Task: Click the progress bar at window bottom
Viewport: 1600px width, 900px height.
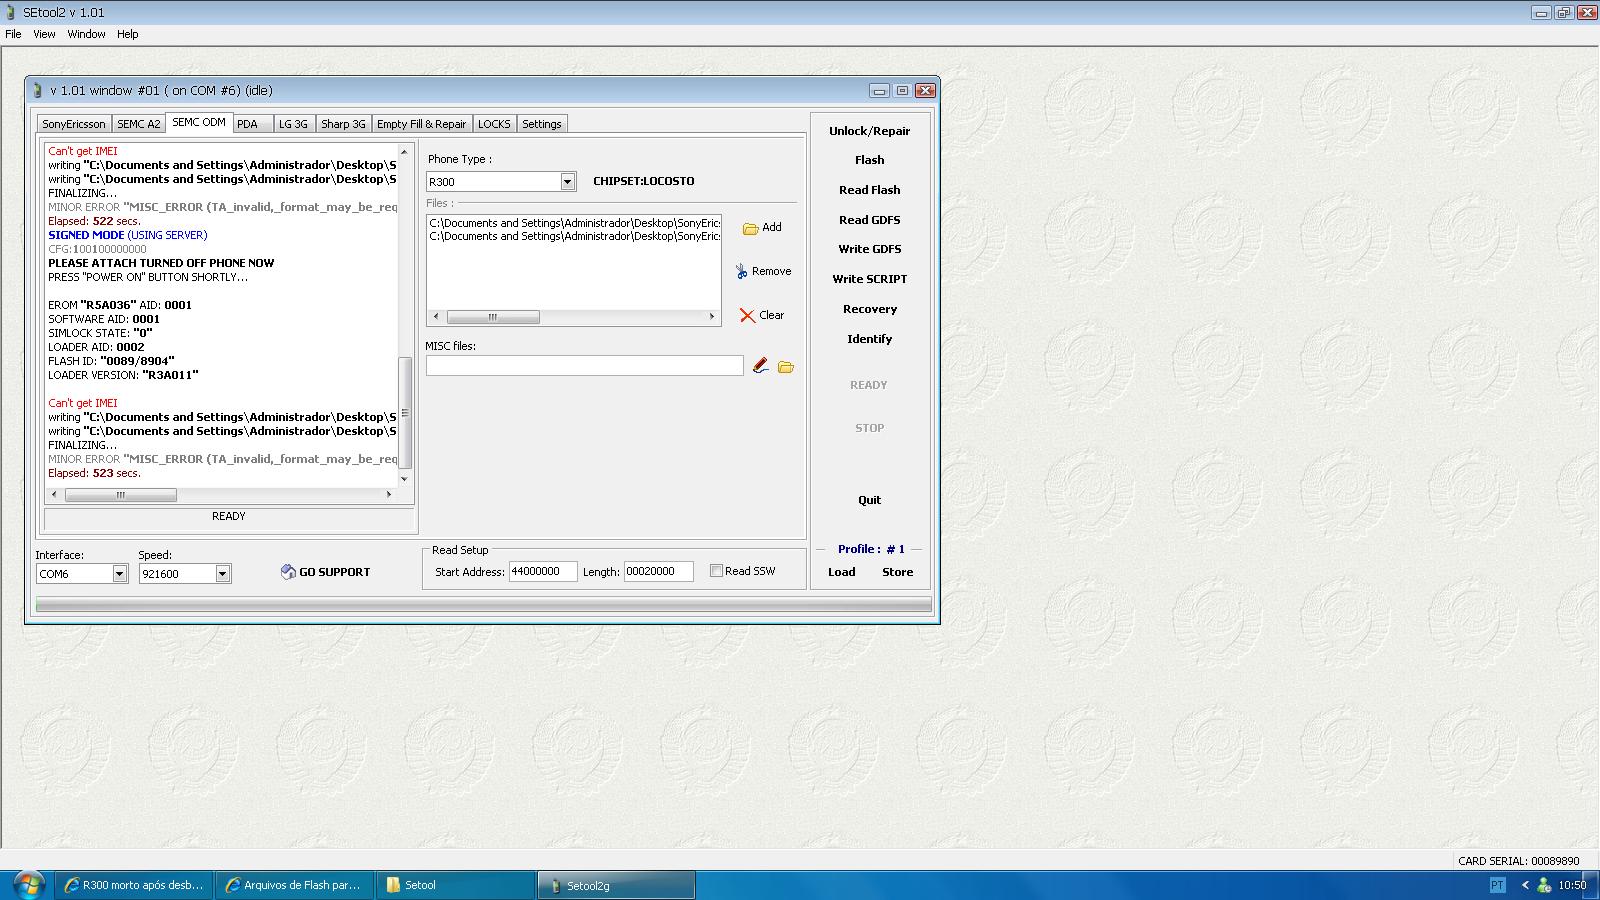Action: point(484,604)
